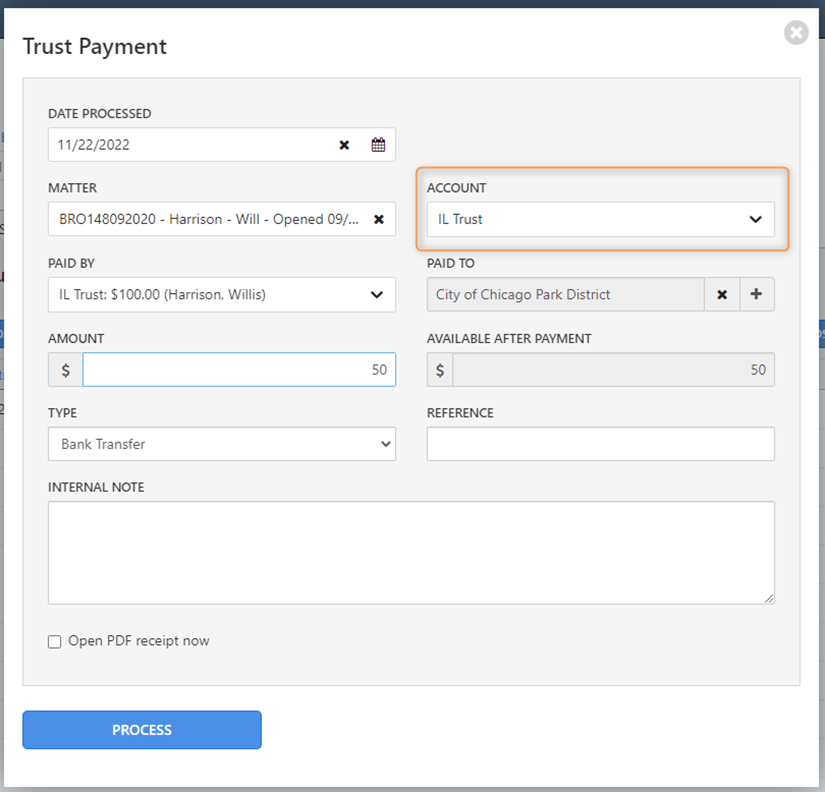Dismiss the Trust Payment dialog
This screenshot has width=825, height=792.
(796, 33)
